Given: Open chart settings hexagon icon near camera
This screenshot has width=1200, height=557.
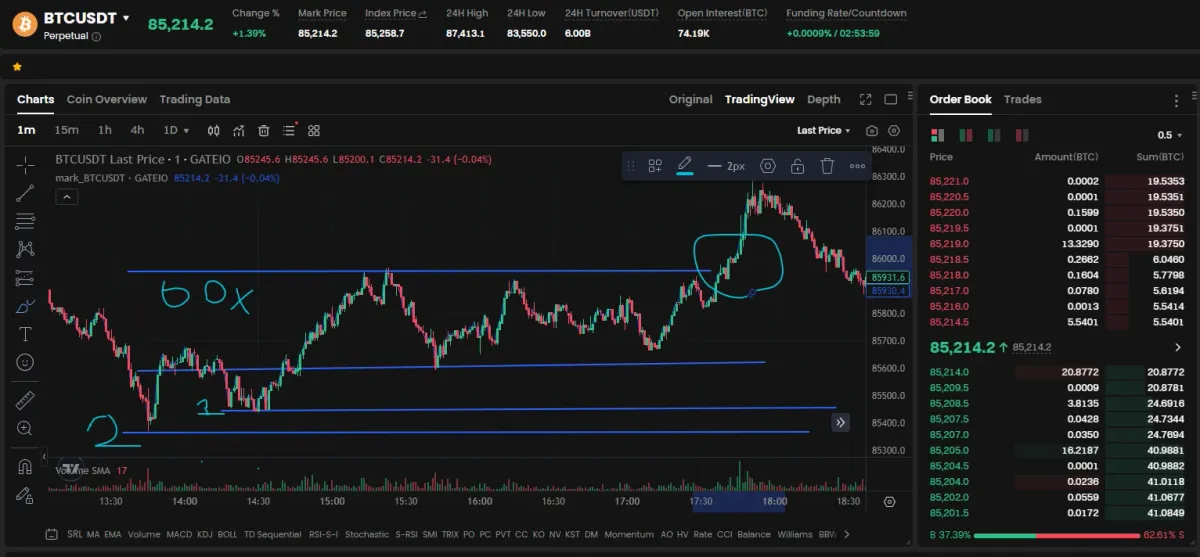Looking at the screenshot, I should click(x=894, y=130).
